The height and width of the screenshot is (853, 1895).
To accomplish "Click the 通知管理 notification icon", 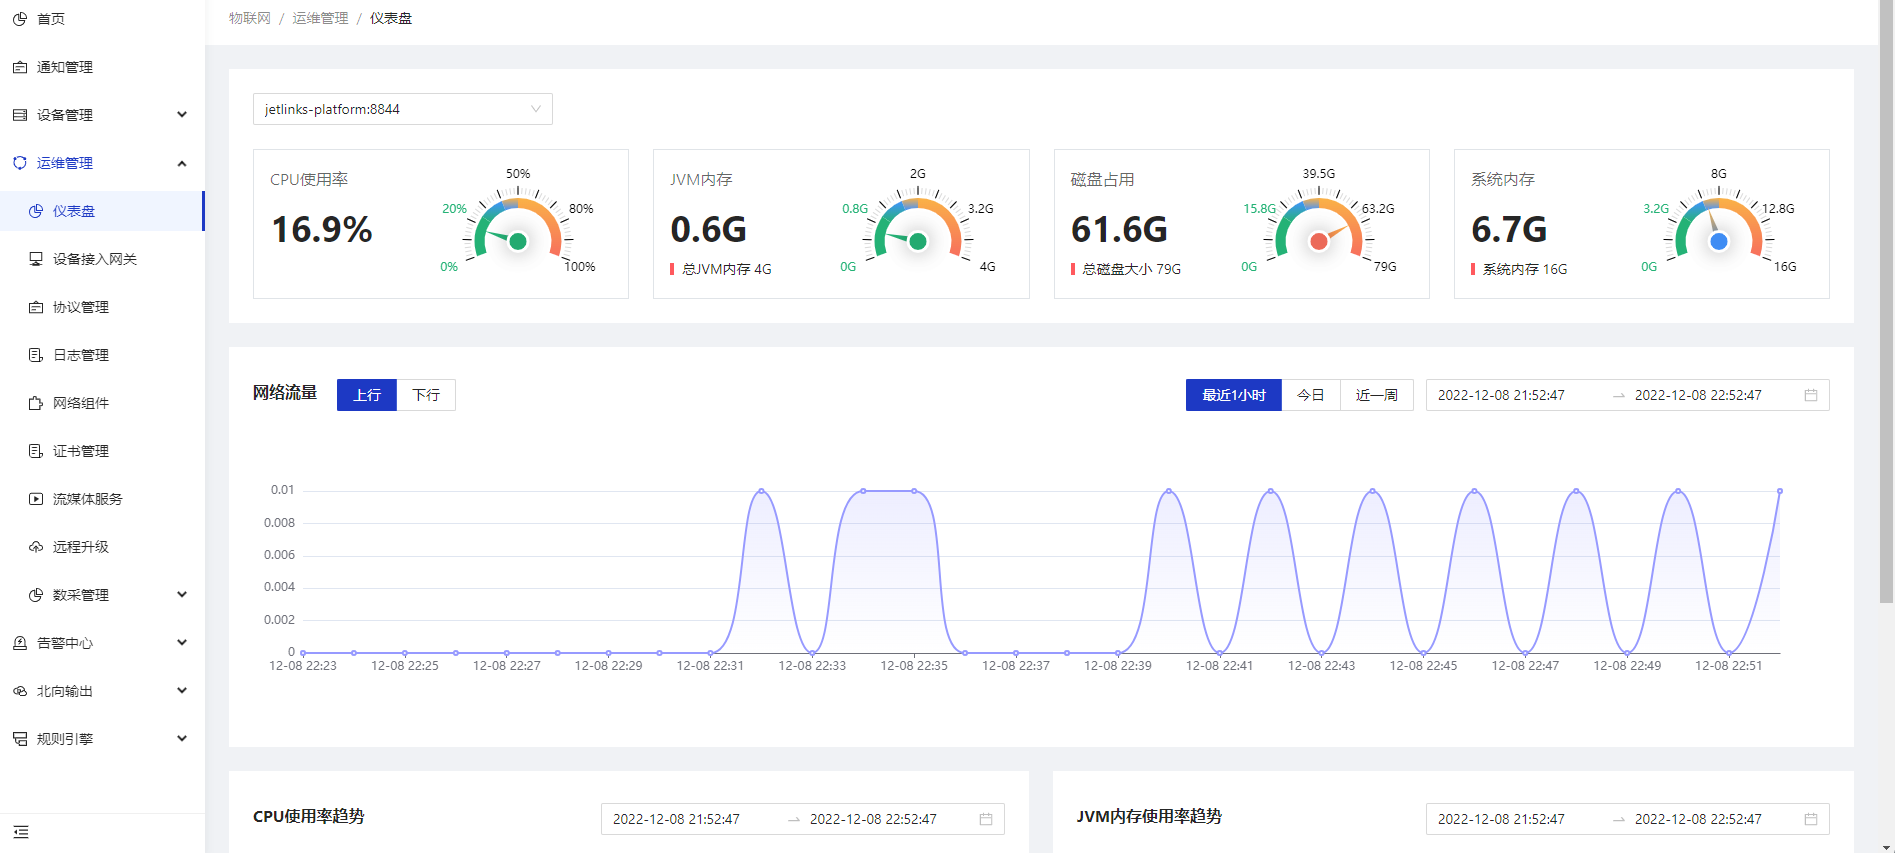I will coord(20,67).
